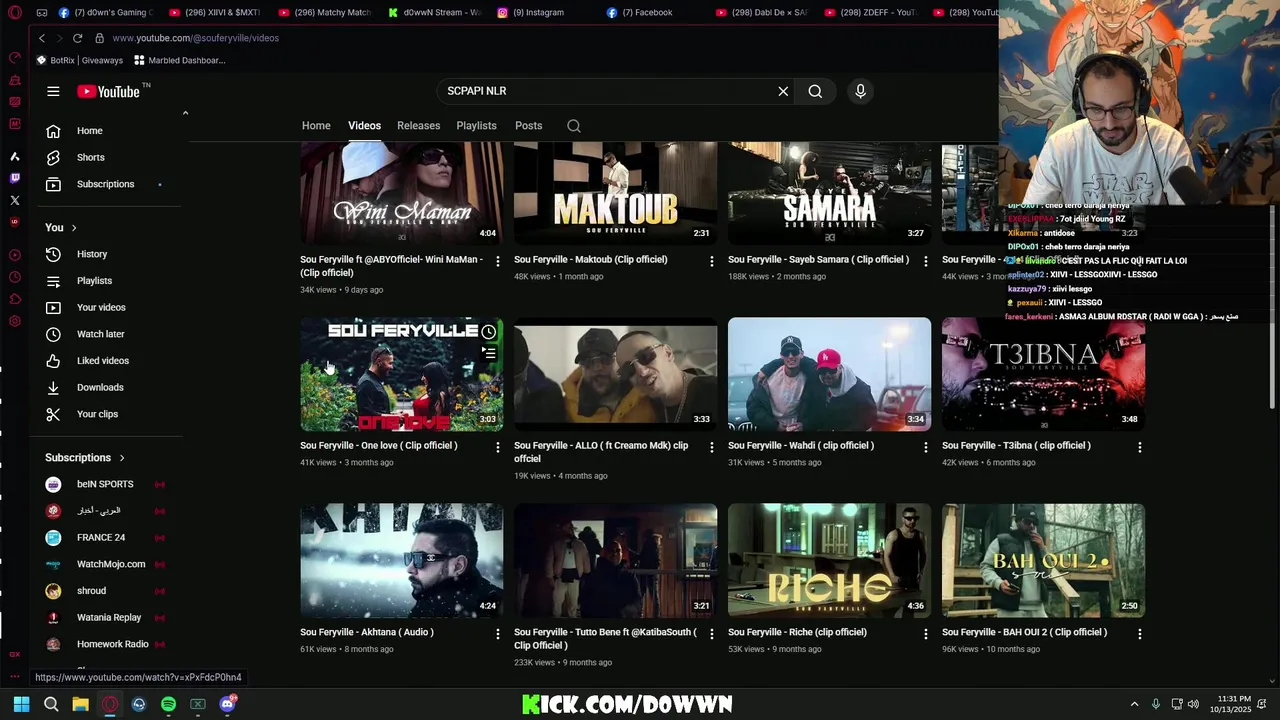
Task: Open FRANCE 24 subscription channel
Action: 101,538
